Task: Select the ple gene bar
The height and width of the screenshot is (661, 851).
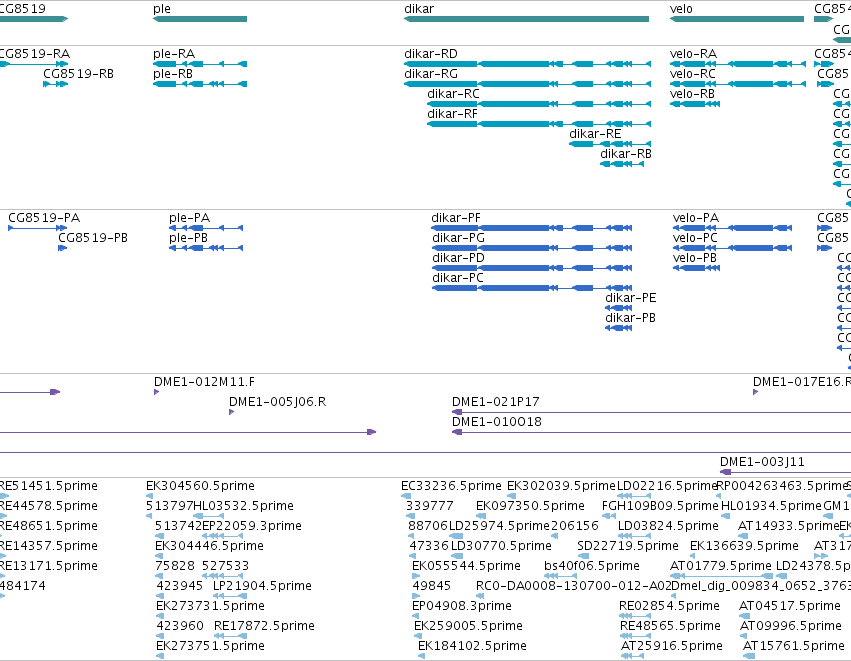Action: tap(200, 19)
